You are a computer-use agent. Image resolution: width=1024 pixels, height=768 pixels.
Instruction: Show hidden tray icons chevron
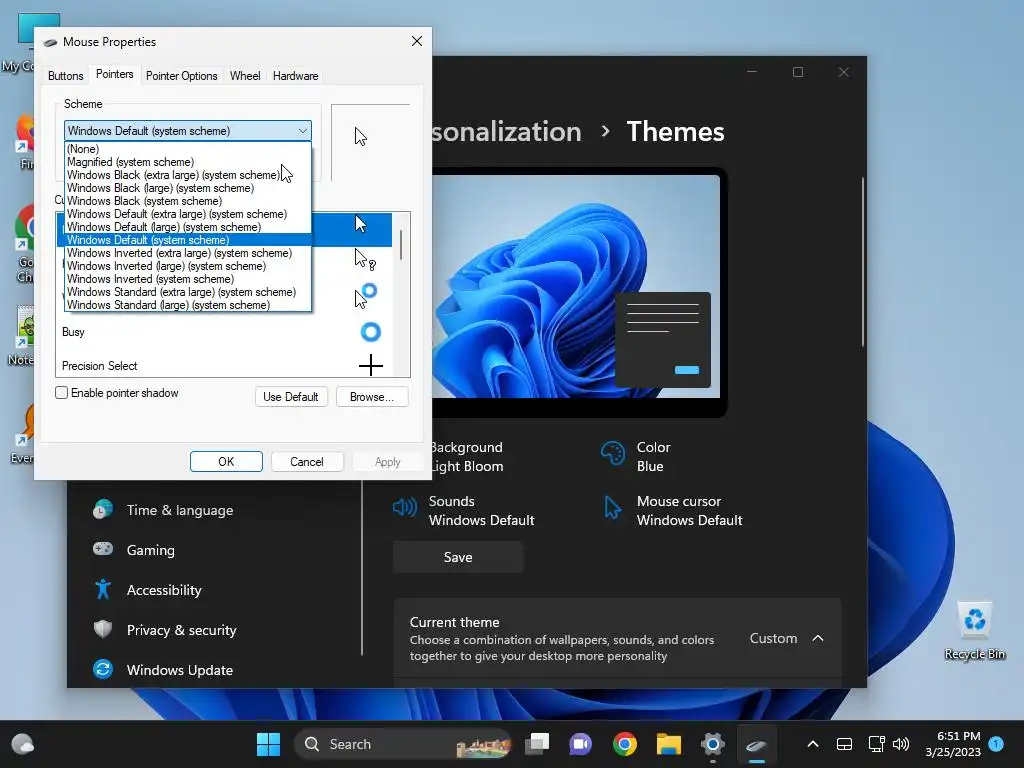(x=813, y=744)
